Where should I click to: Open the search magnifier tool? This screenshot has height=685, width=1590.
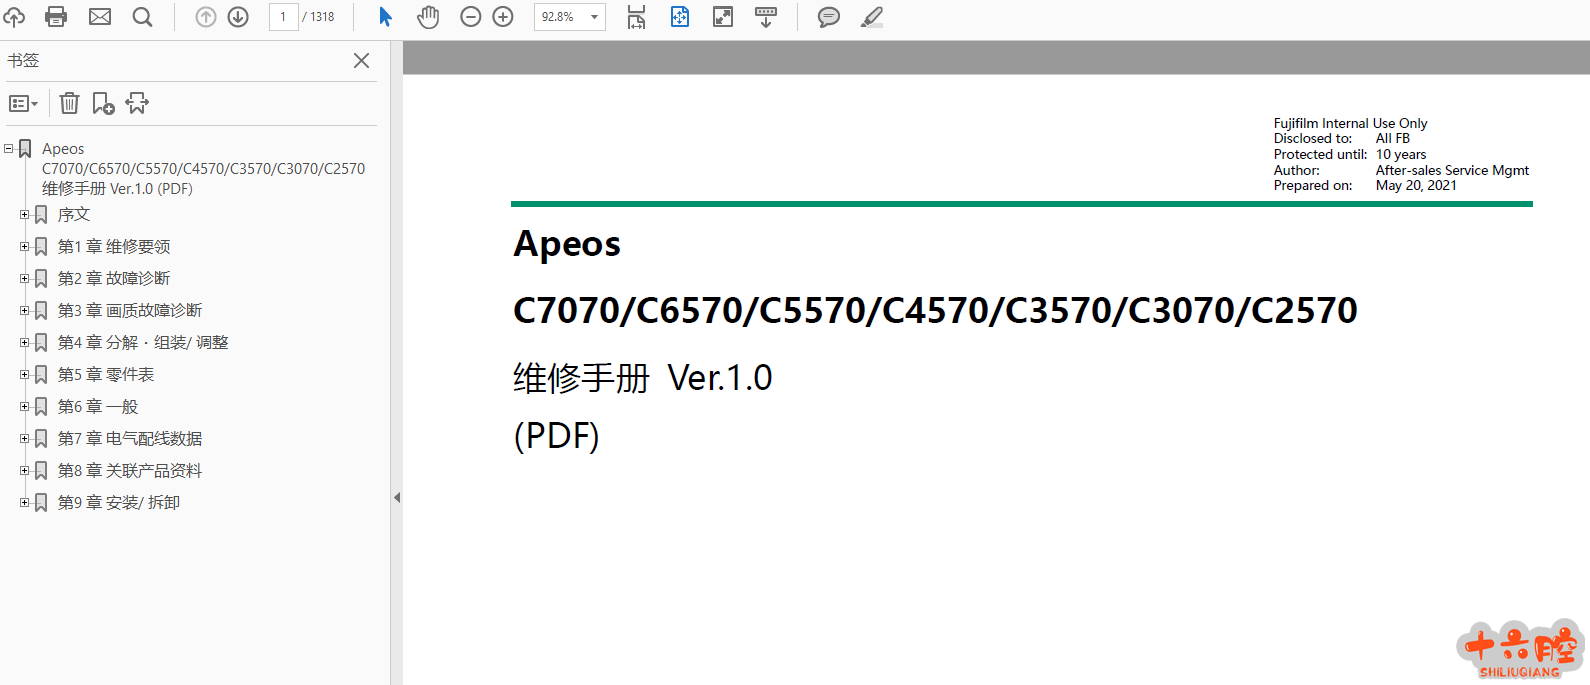pyautogui.click(x=143, y=17)
